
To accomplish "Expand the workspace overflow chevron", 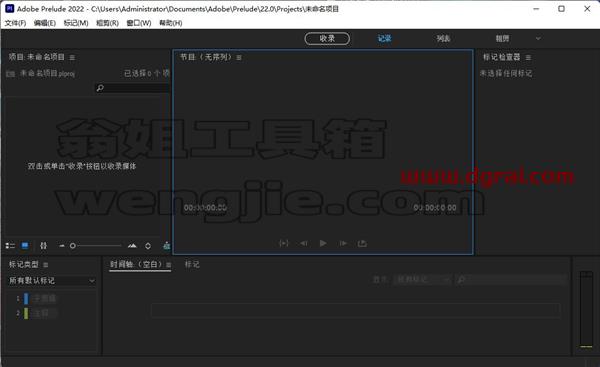I will point(538,39).
